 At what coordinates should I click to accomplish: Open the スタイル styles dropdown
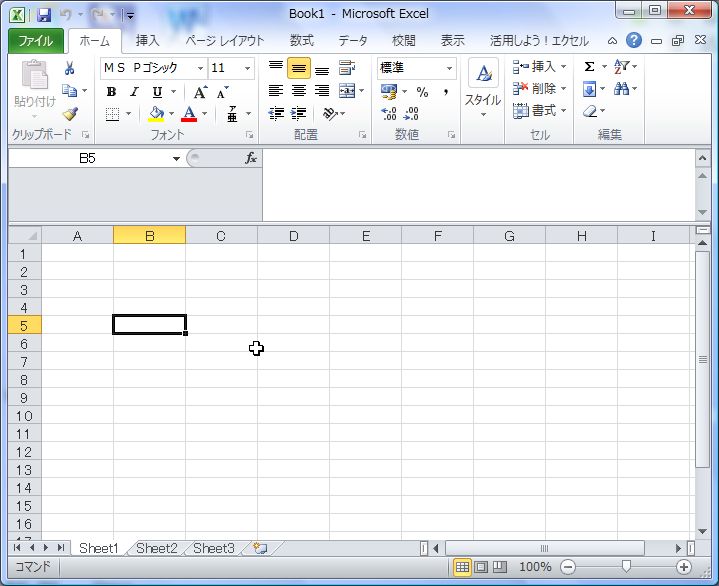483,89
